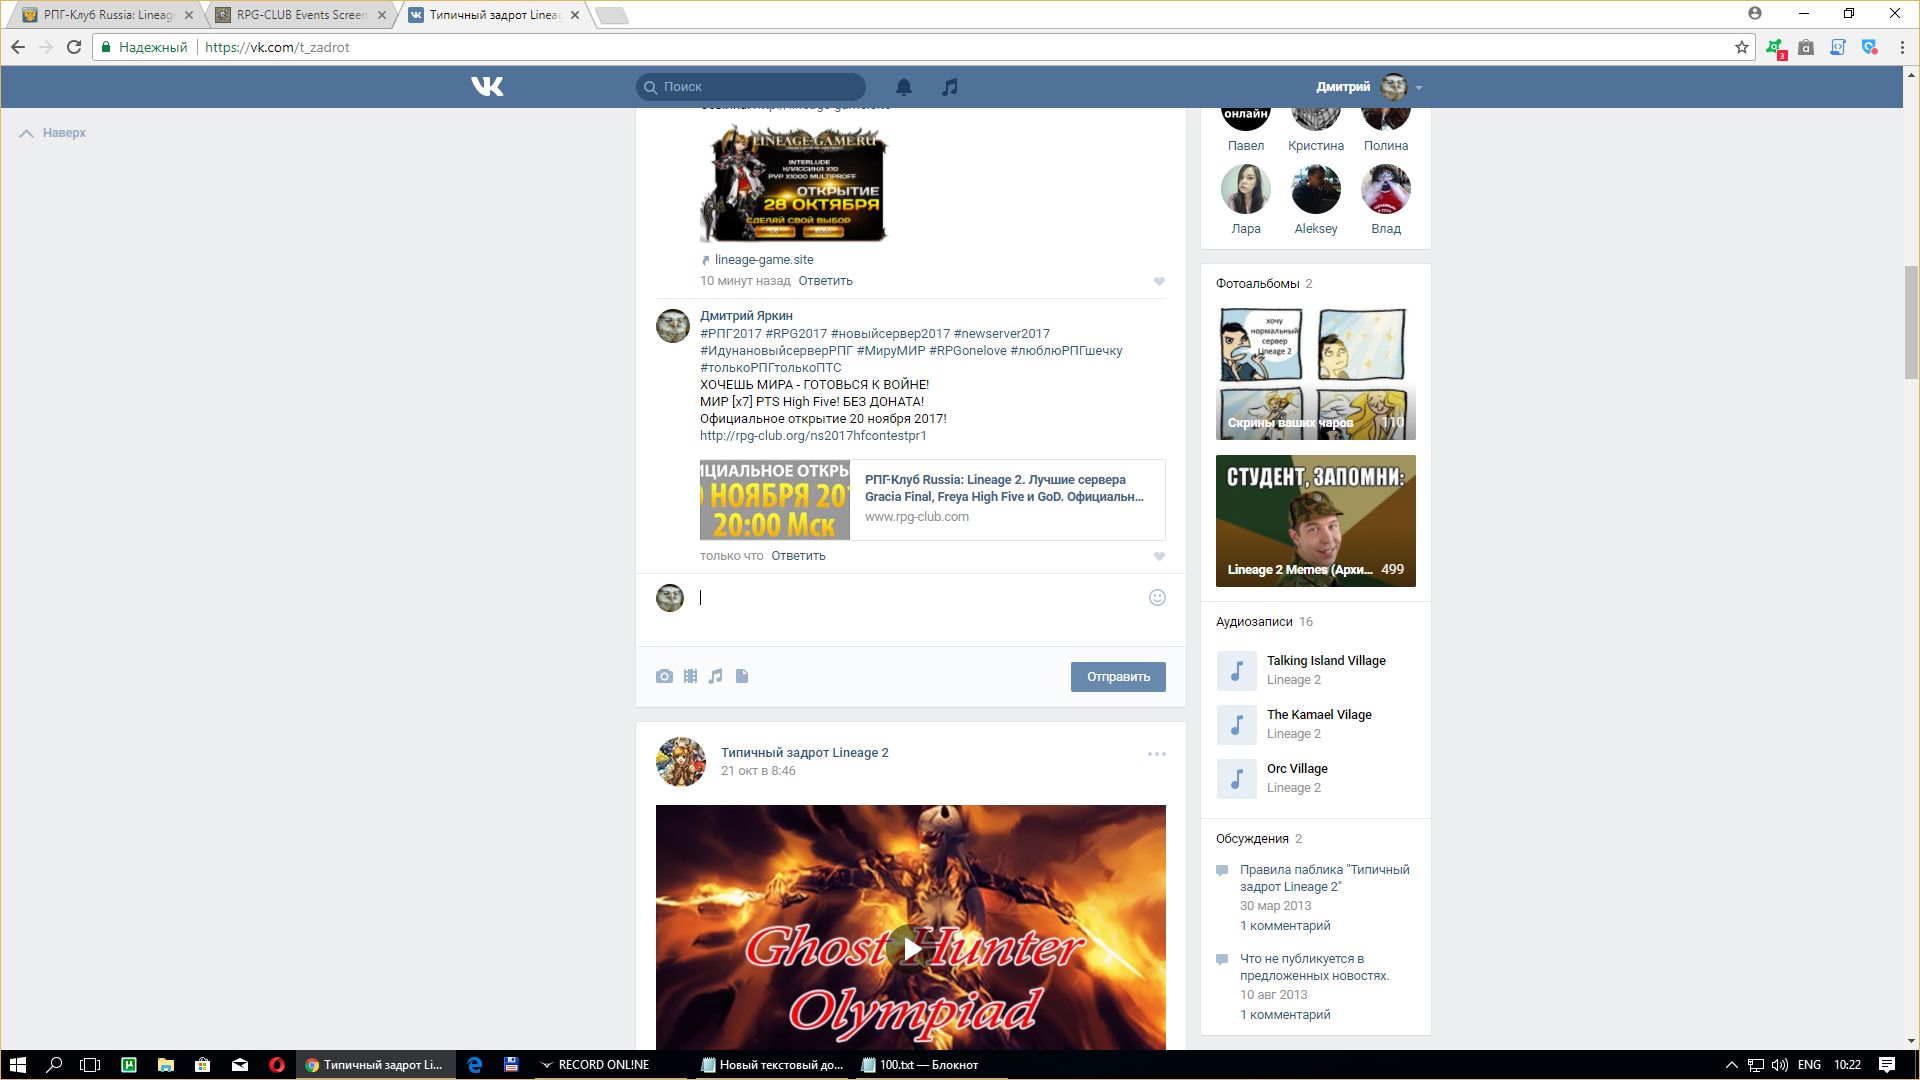Bookmark this page with star icon
1920x1080 pixels.
(1741, 47)
